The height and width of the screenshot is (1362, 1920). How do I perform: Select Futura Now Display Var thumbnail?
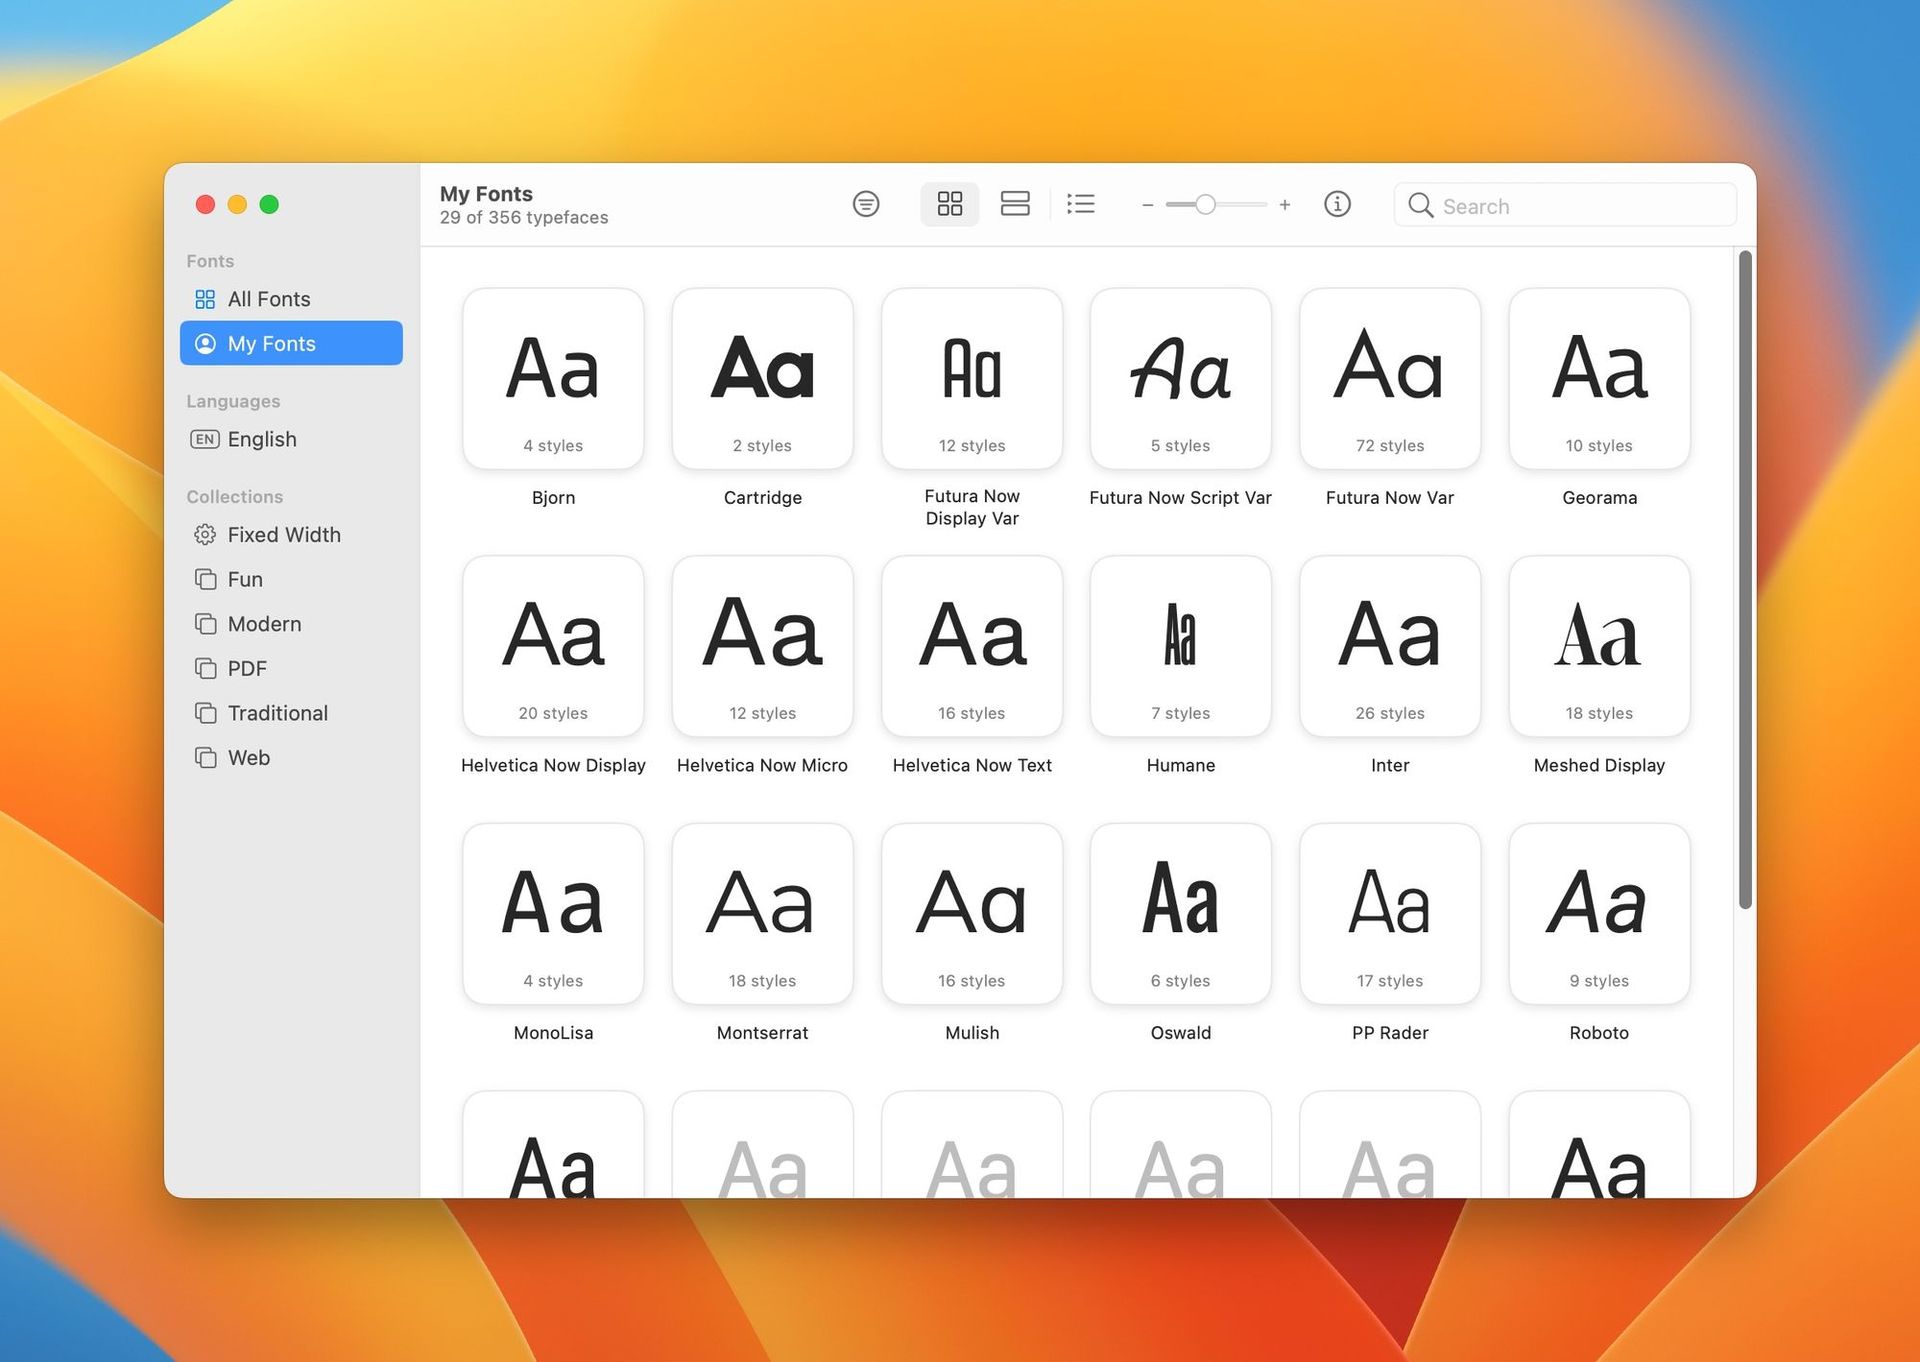(x=972, y=379)
